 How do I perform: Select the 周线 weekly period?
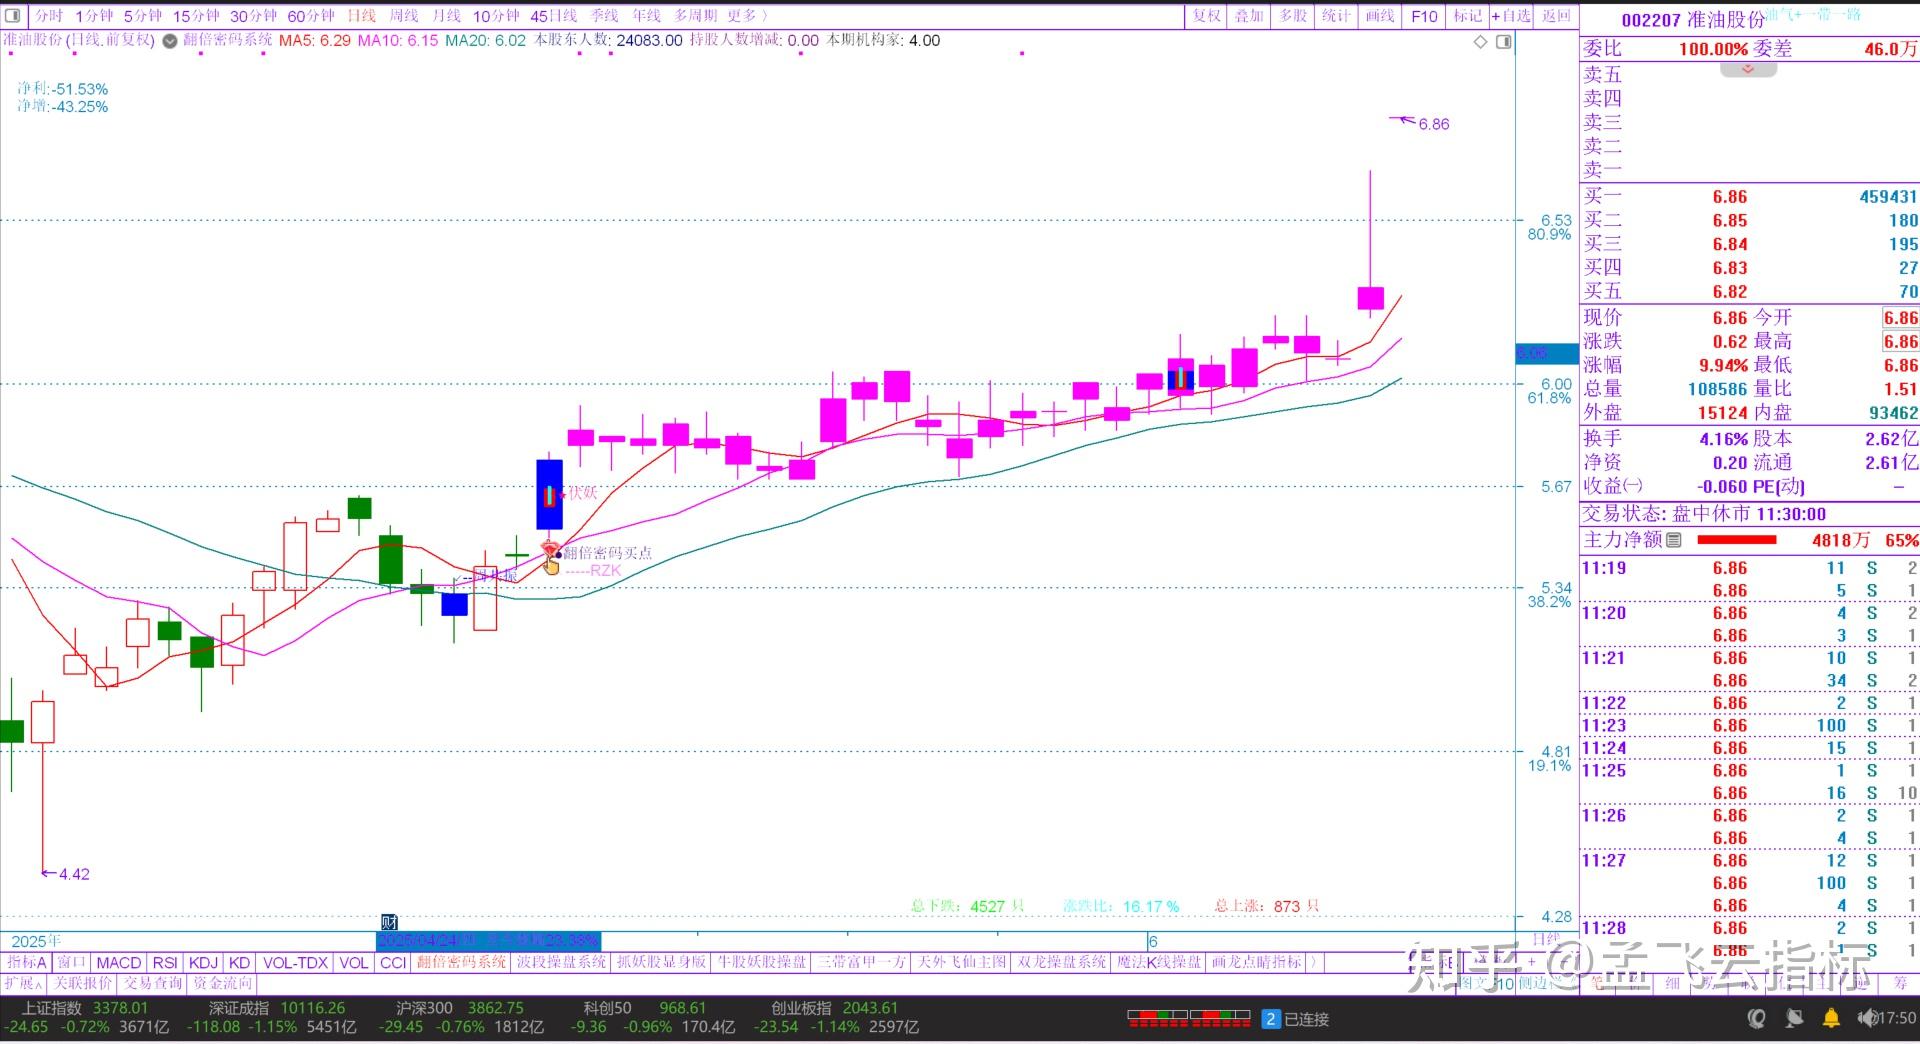pos(404,16)
